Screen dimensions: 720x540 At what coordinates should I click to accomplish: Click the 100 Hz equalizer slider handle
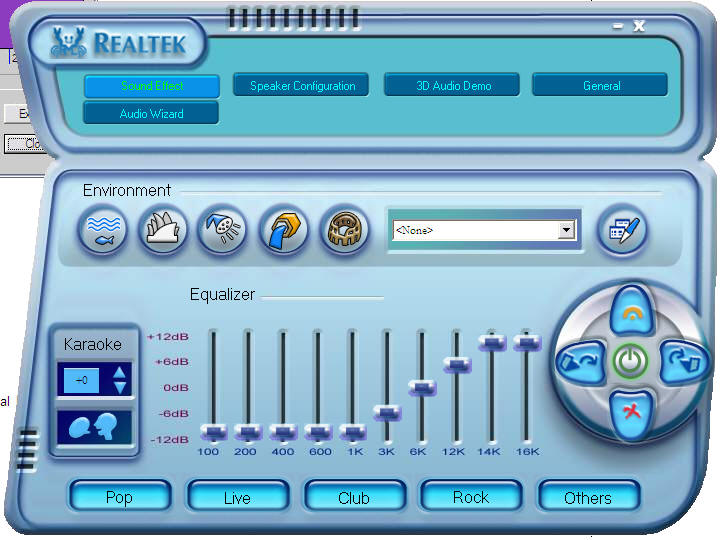pos(214,432)
